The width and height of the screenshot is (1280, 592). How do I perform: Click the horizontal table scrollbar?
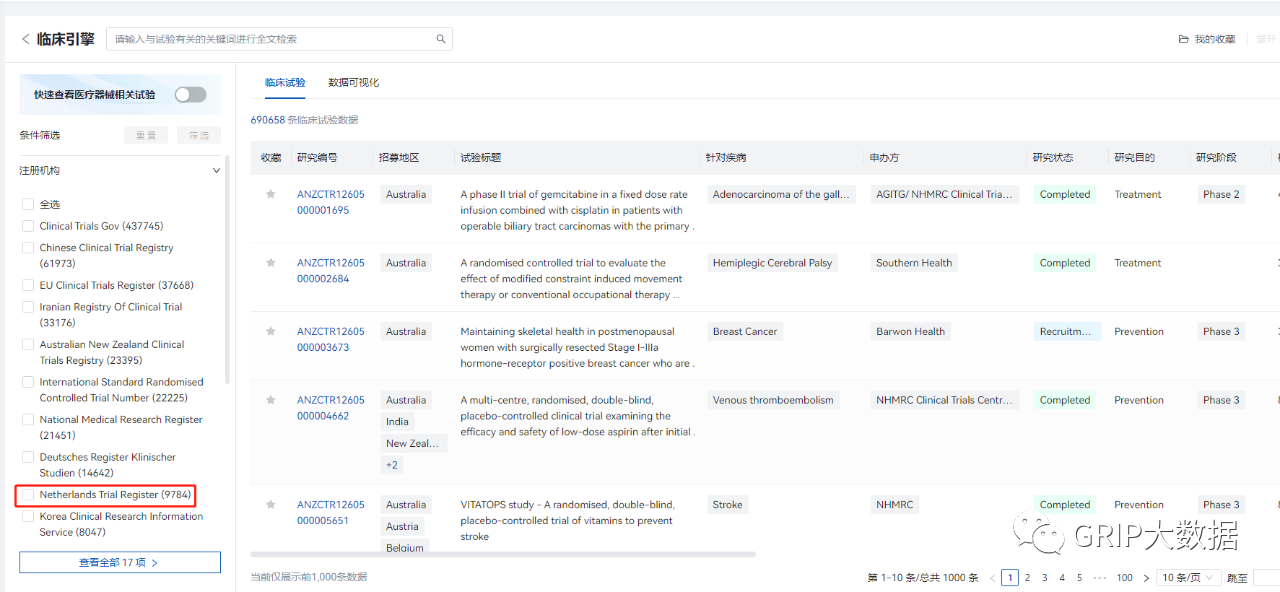pos(503,553)
